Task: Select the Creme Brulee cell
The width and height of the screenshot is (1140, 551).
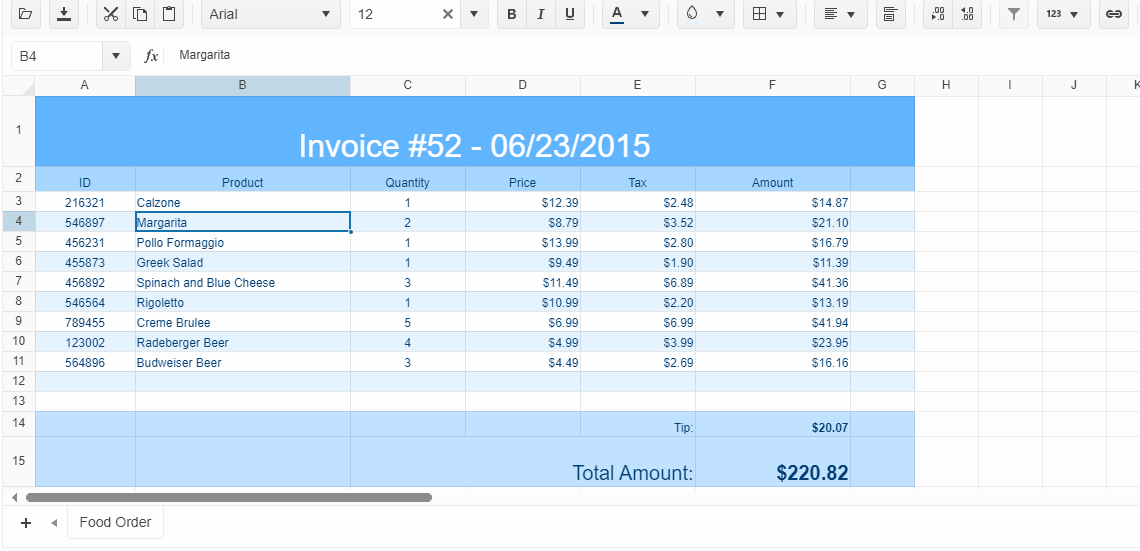Action: 243,322
